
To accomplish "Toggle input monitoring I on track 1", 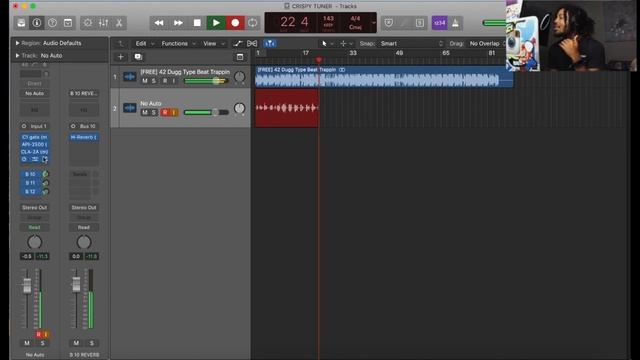I will (174, 81).
